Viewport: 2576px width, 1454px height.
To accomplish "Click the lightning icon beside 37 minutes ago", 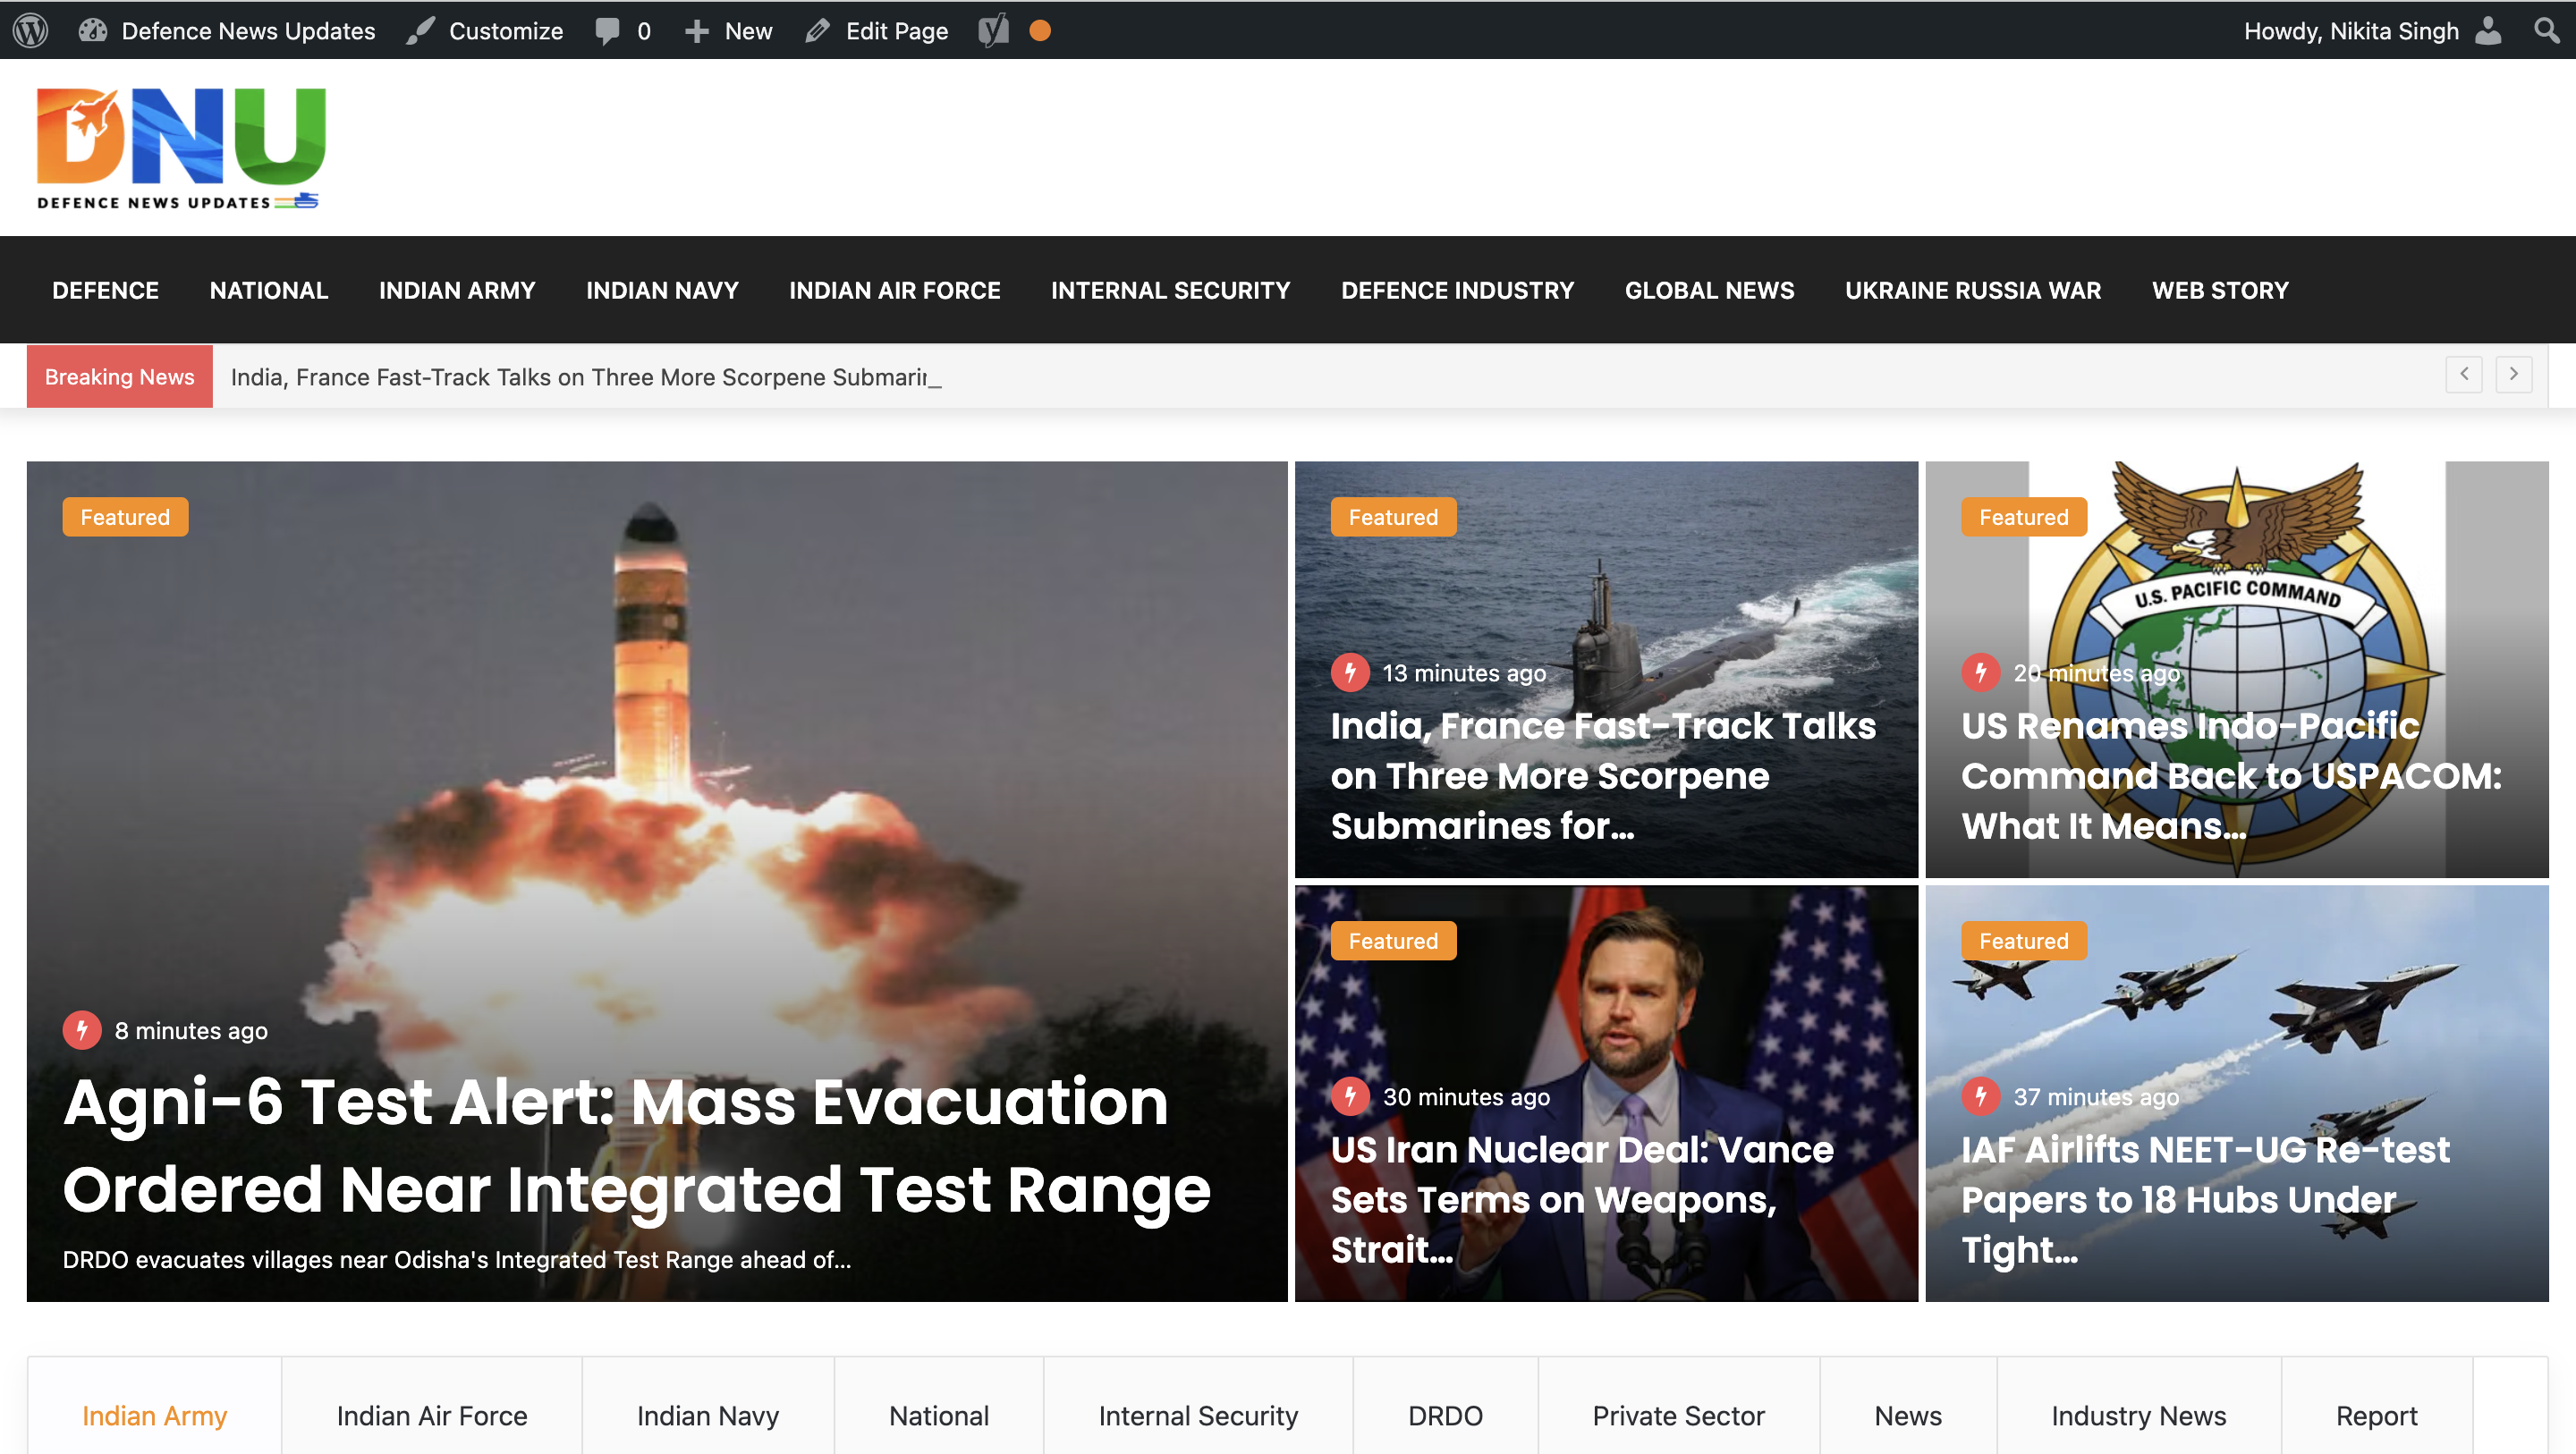I will (x=1981, y=1096).
